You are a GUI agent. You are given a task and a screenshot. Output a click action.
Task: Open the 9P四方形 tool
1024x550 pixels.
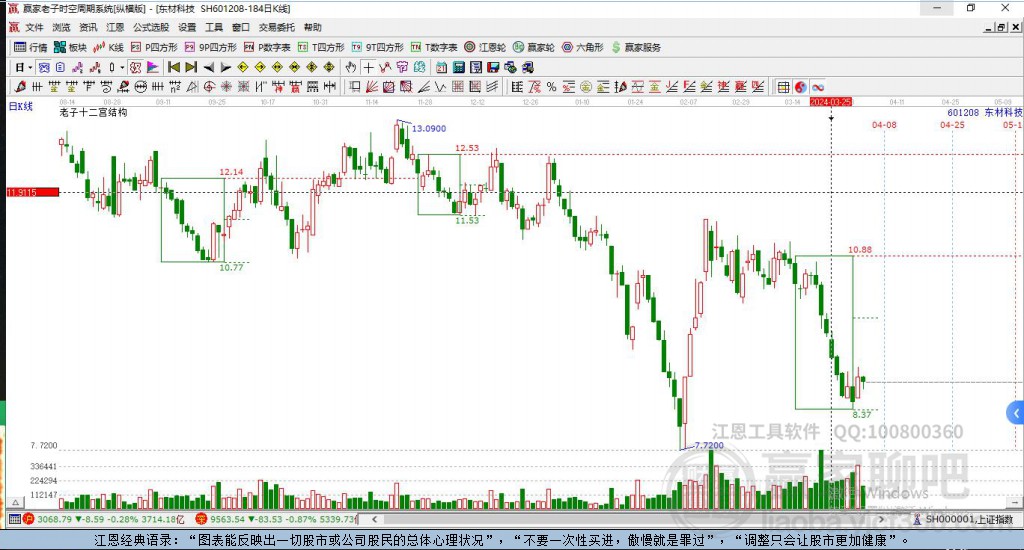pyautogui.click(x=211, y=47)
